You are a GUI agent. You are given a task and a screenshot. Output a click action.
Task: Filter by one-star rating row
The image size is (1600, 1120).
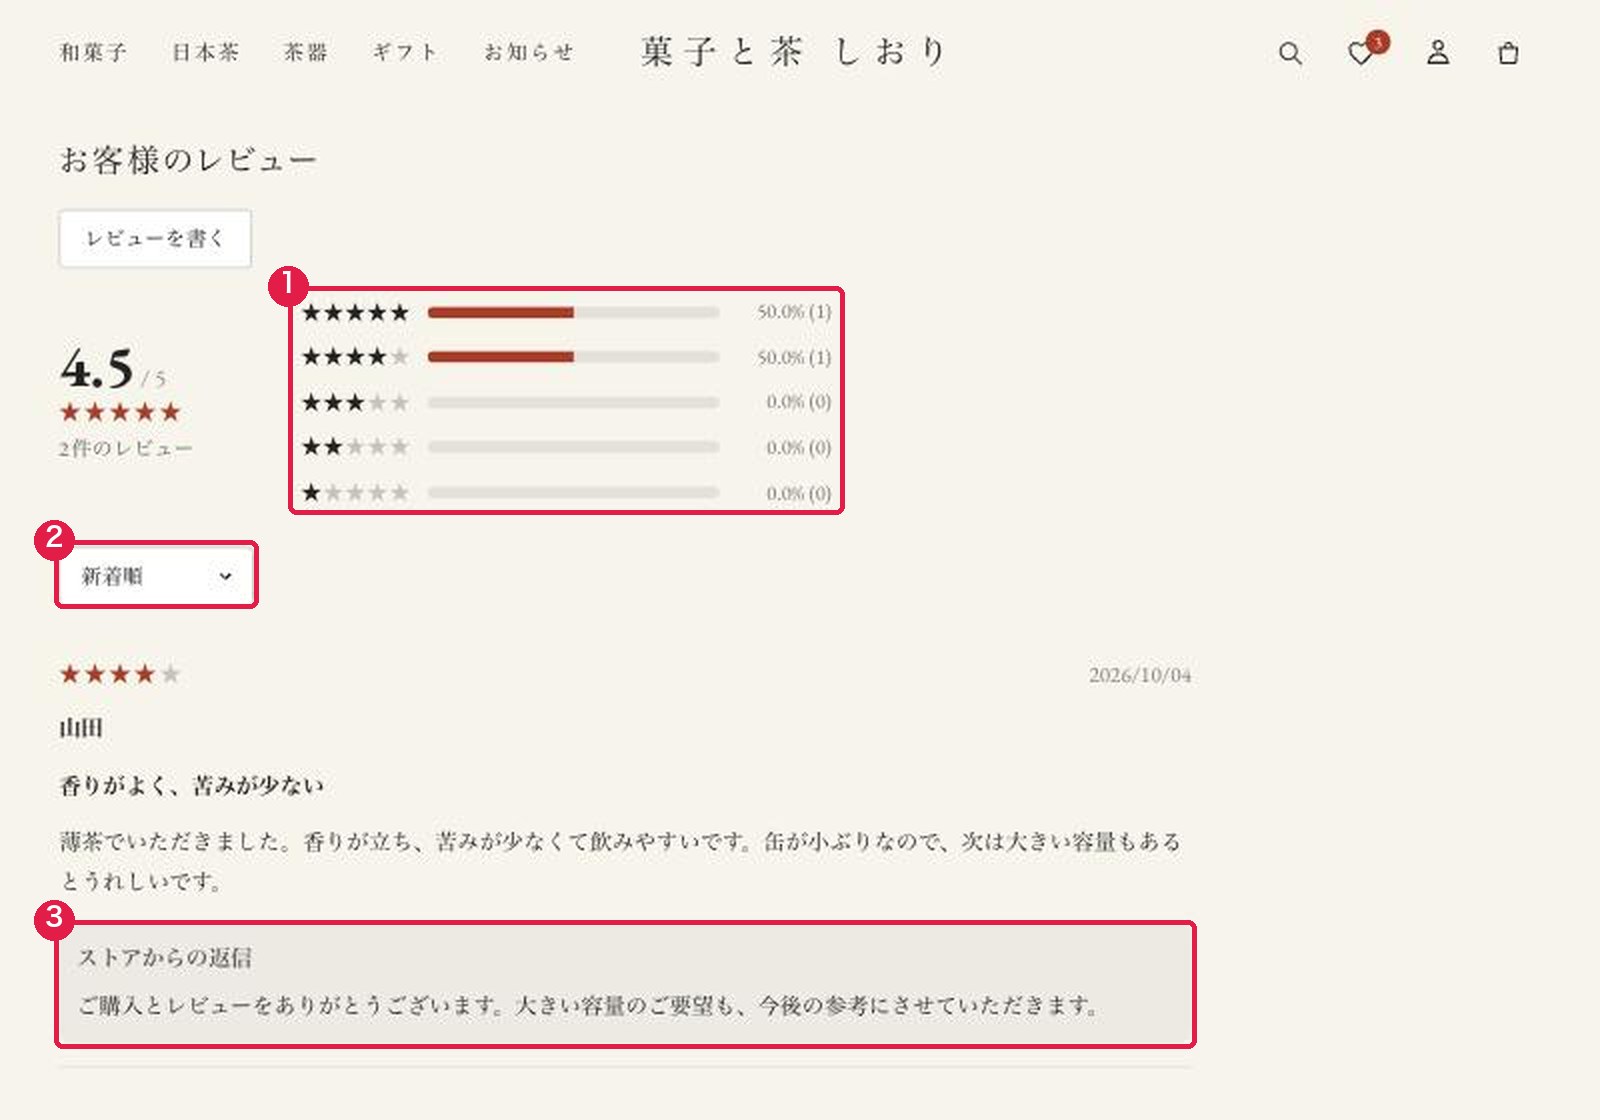[x=566, y=493]
